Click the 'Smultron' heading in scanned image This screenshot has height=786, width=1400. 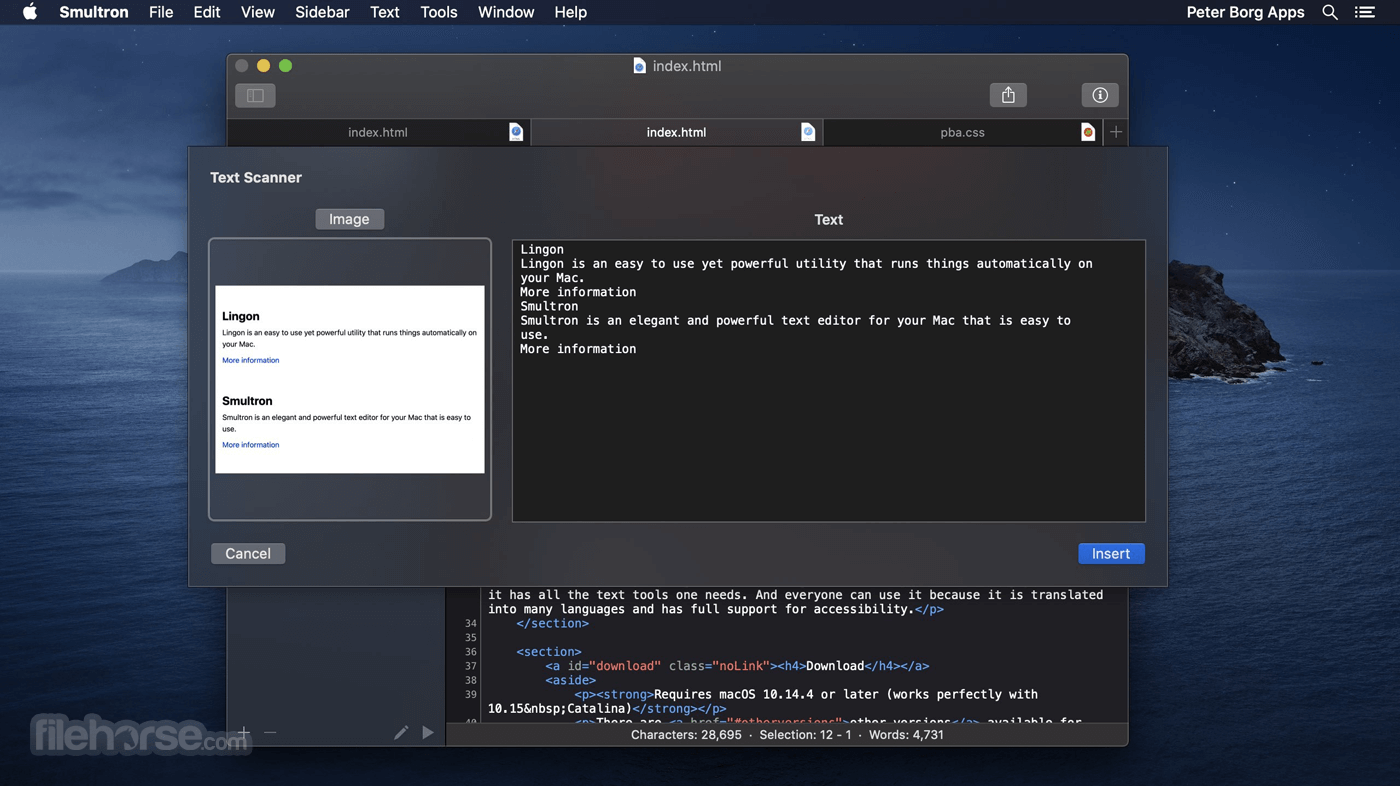(247, 401)
